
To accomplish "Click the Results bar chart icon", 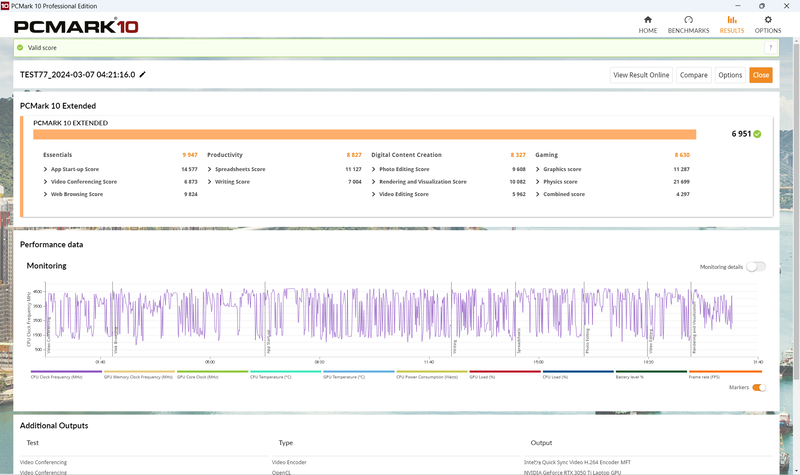I will (x=732, y=20).
